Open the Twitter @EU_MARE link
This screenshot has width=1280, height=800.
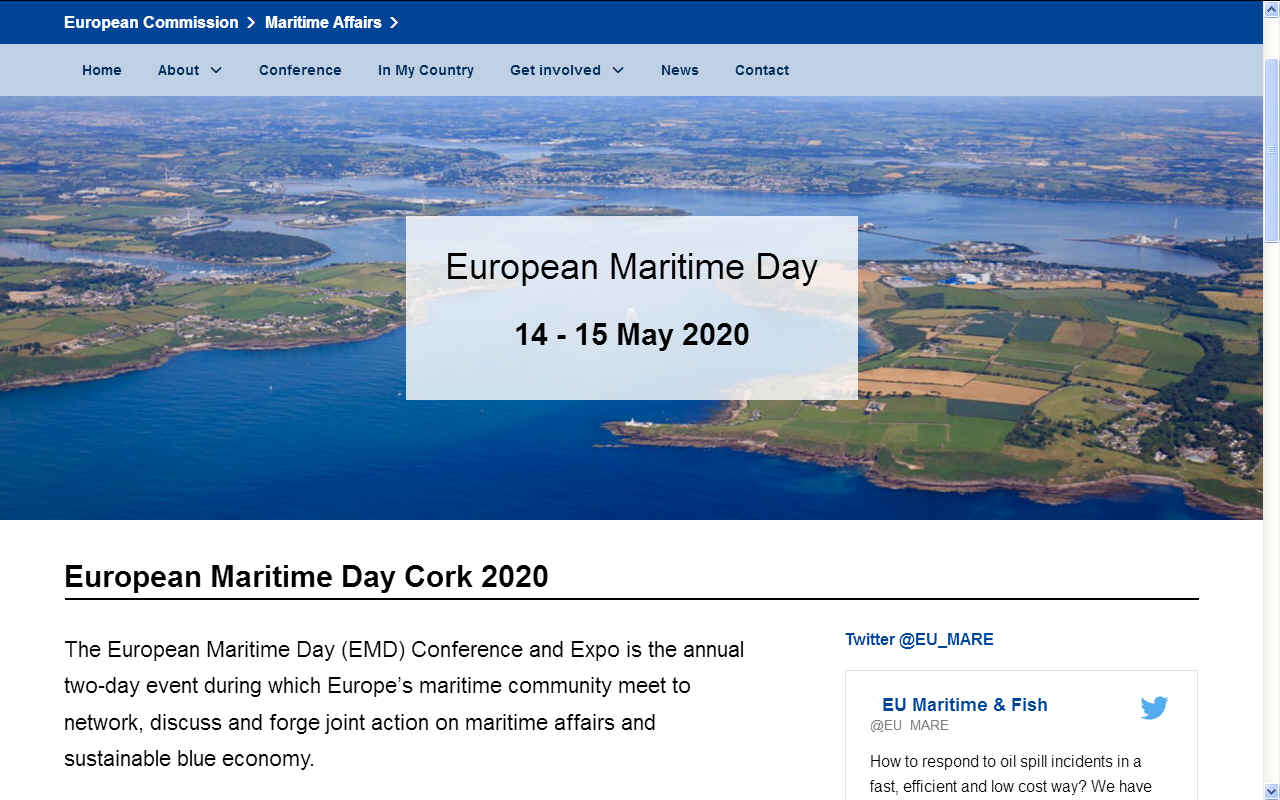[x=920, y=639]
